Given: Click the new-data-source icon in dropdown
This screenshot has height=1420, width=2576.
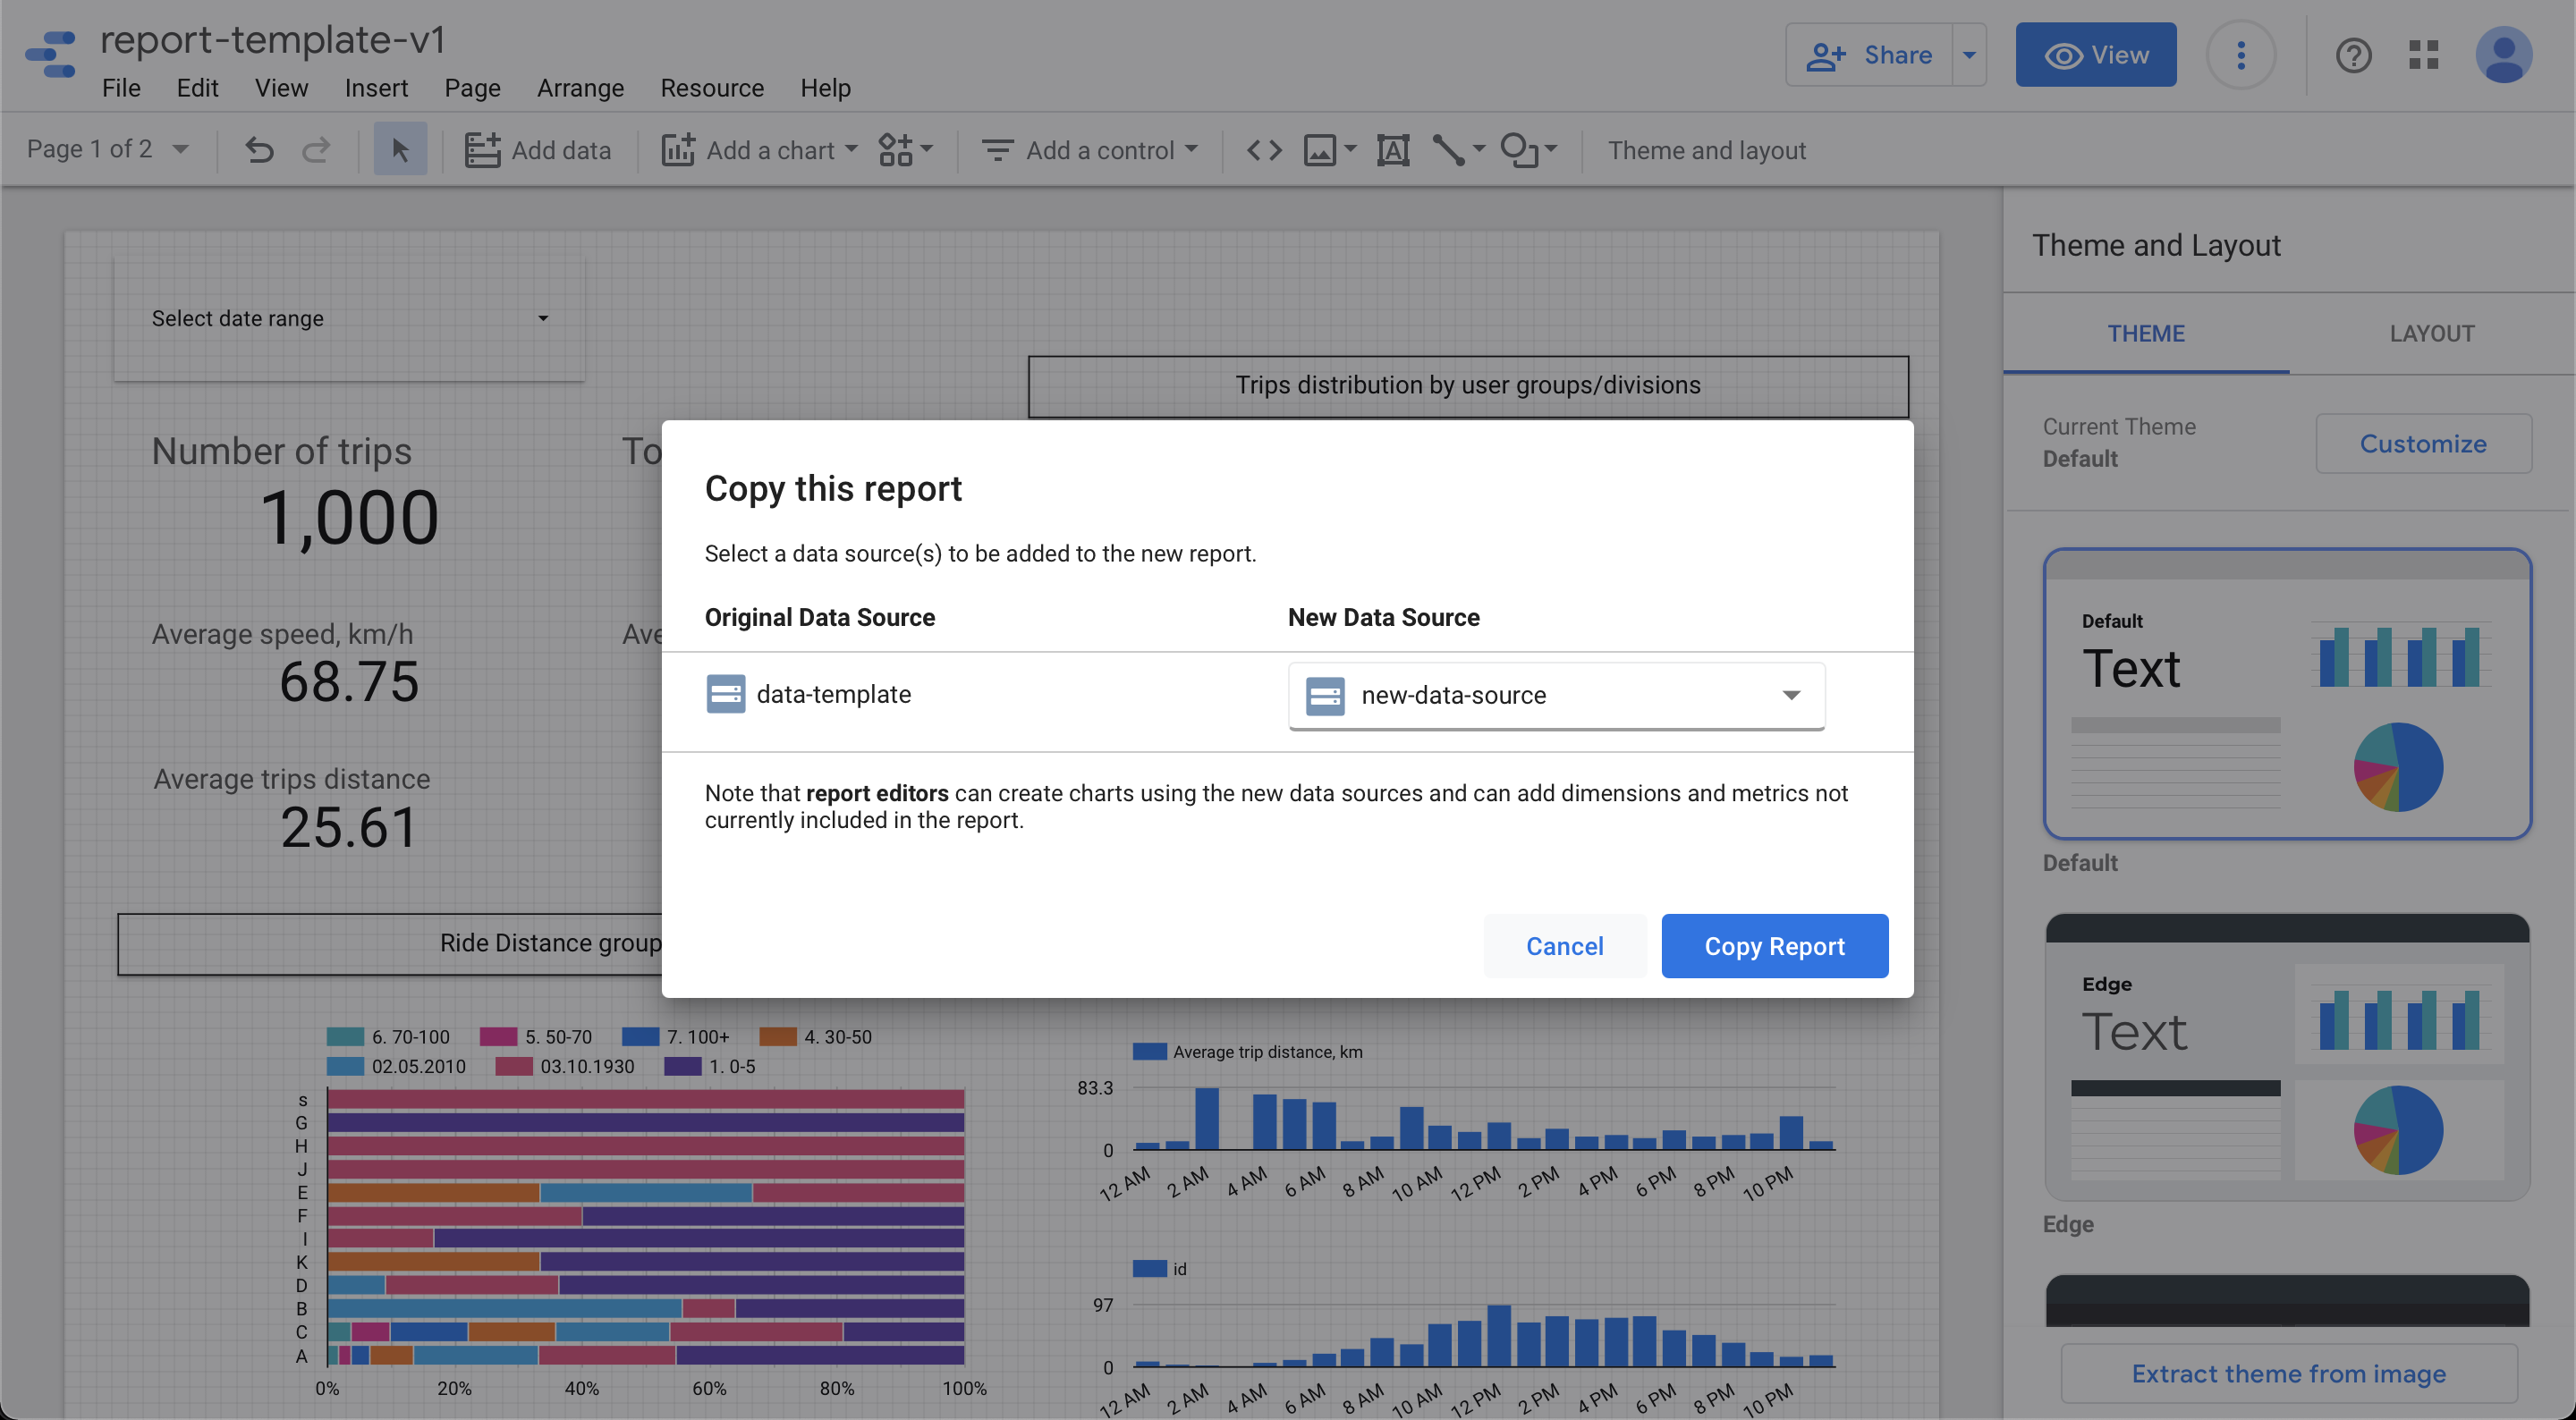Looking at the screenshot, I should point(1325,695).
